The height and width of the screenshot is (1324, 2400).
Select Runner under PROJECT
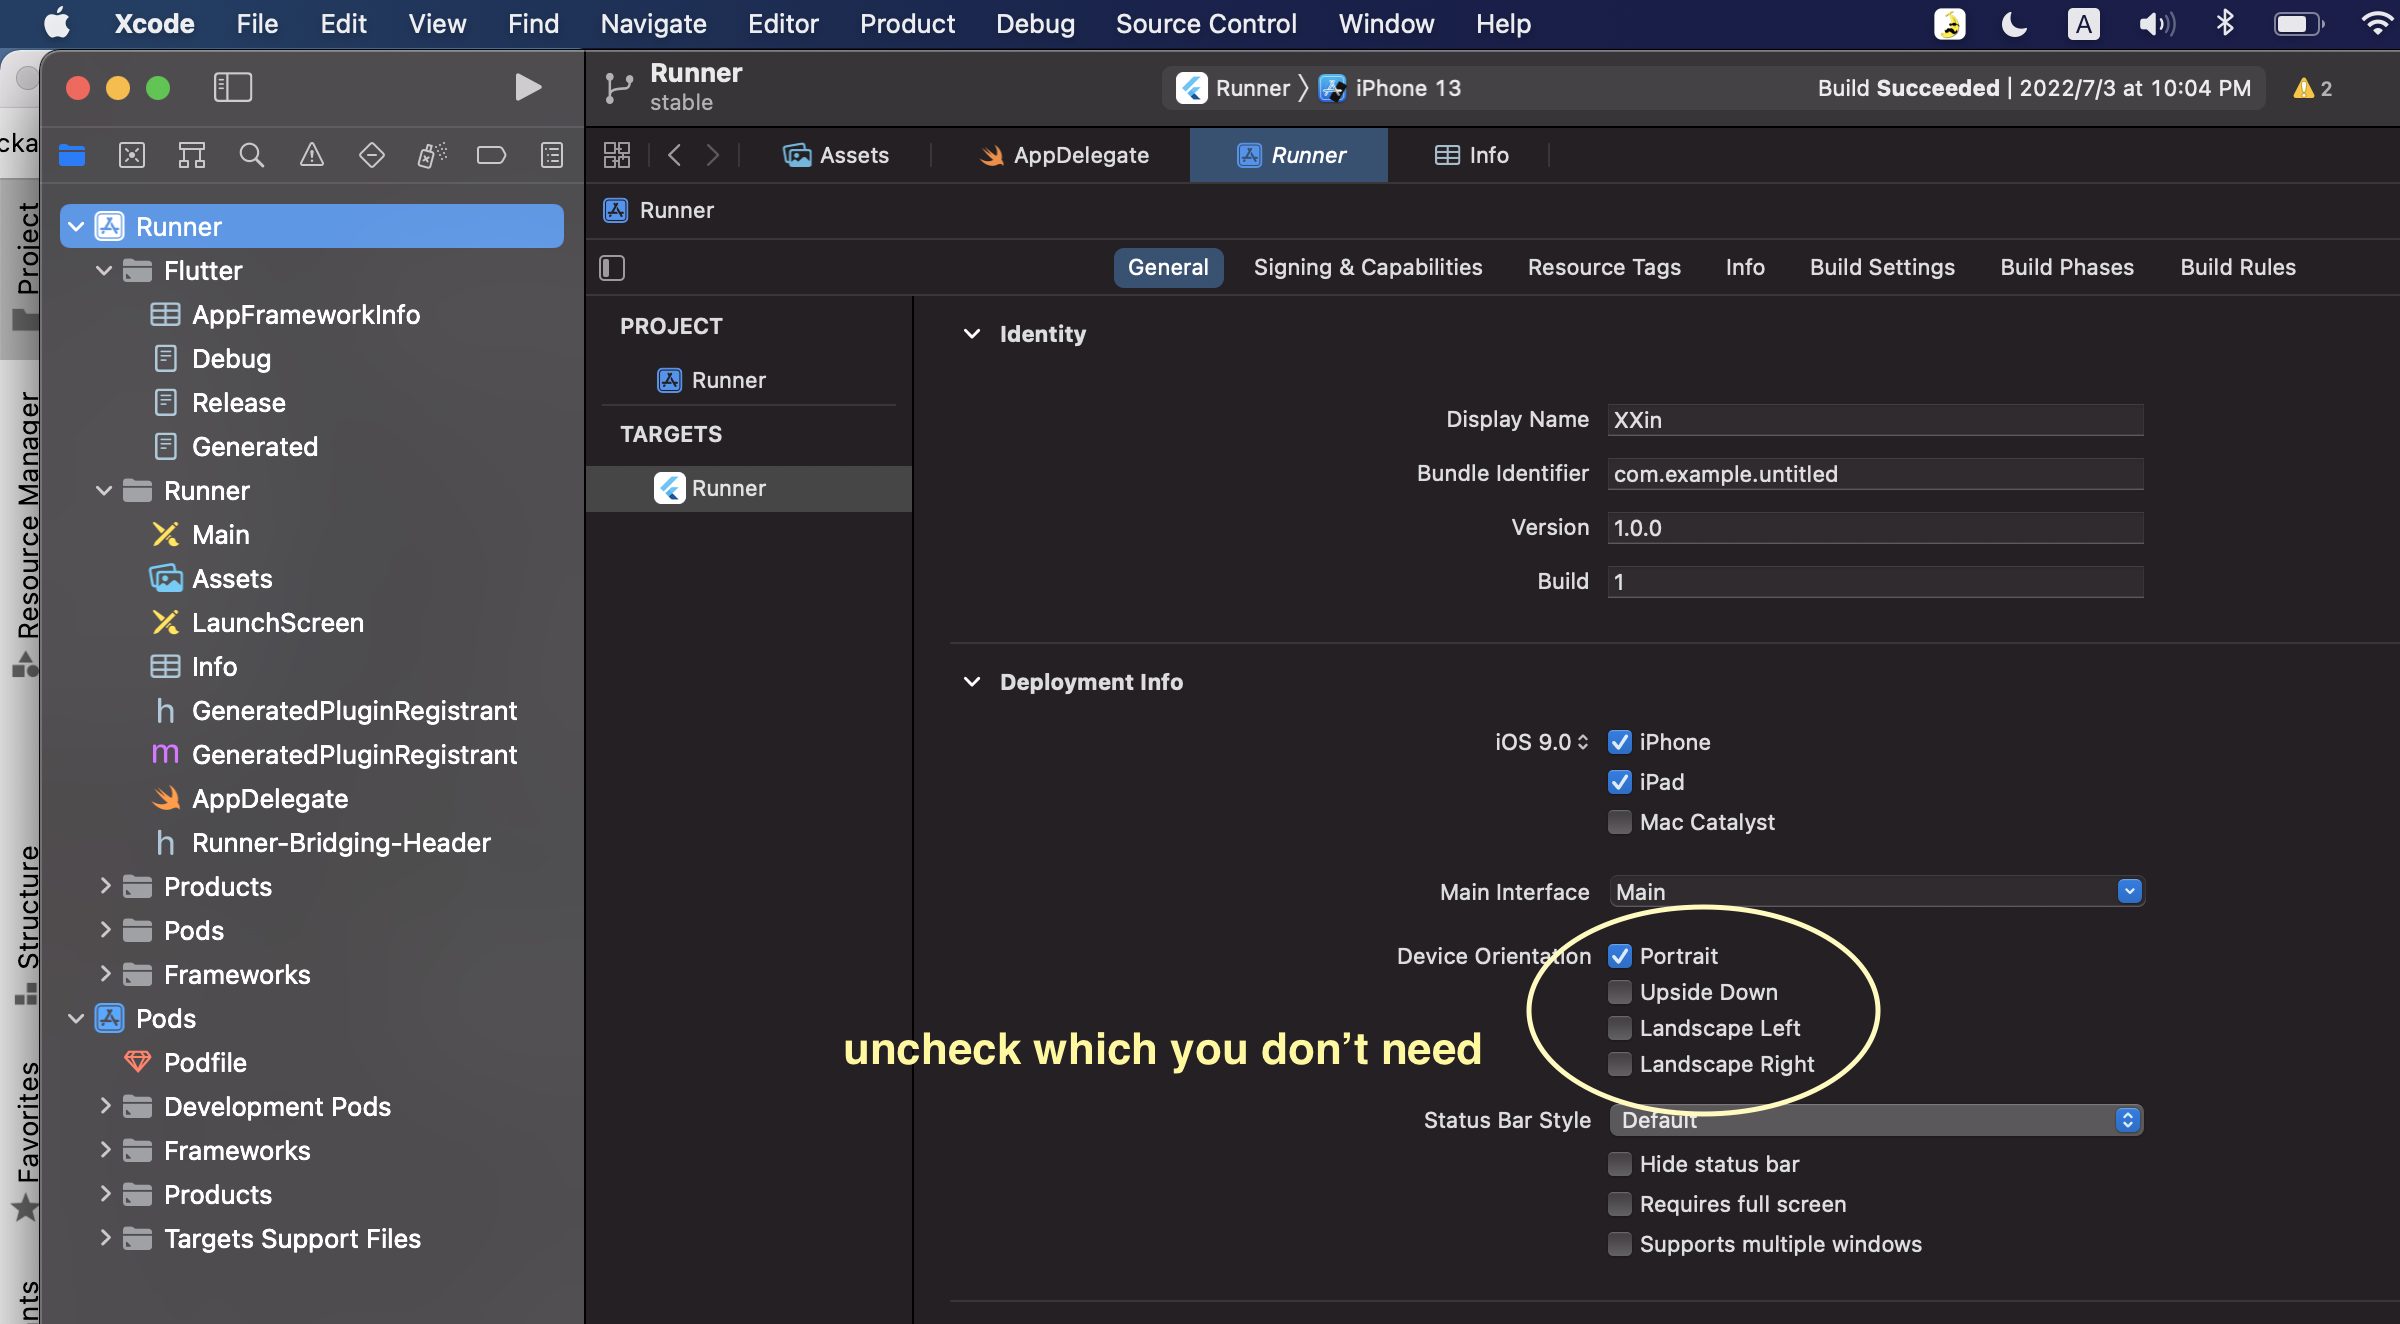[x=712, y=380]
